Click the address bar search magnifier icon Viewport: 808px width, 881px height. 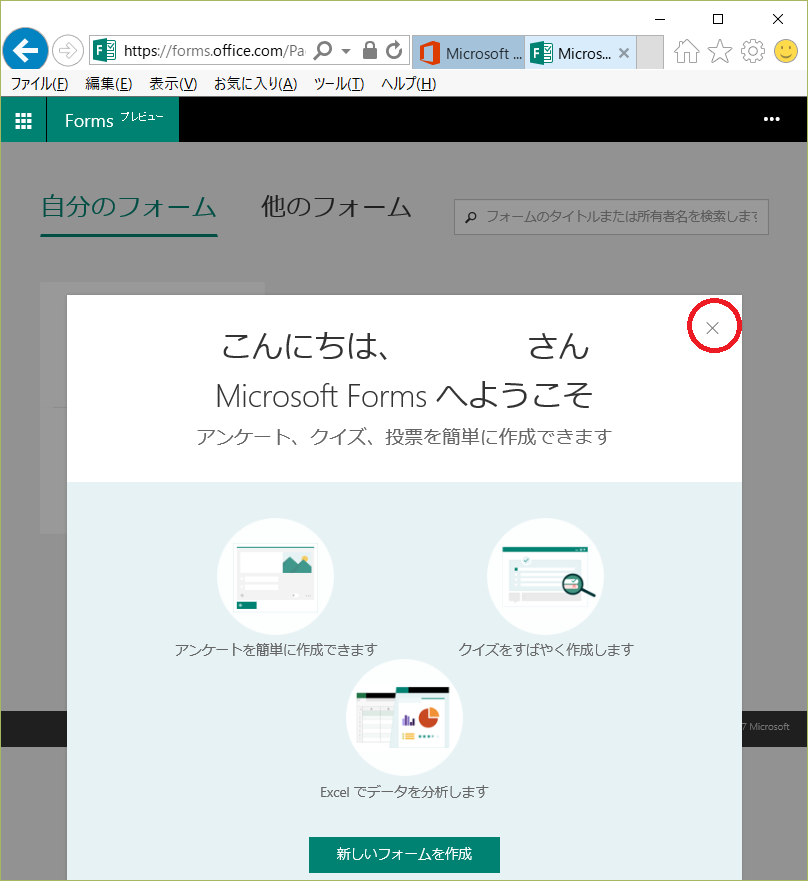point(323,50)
